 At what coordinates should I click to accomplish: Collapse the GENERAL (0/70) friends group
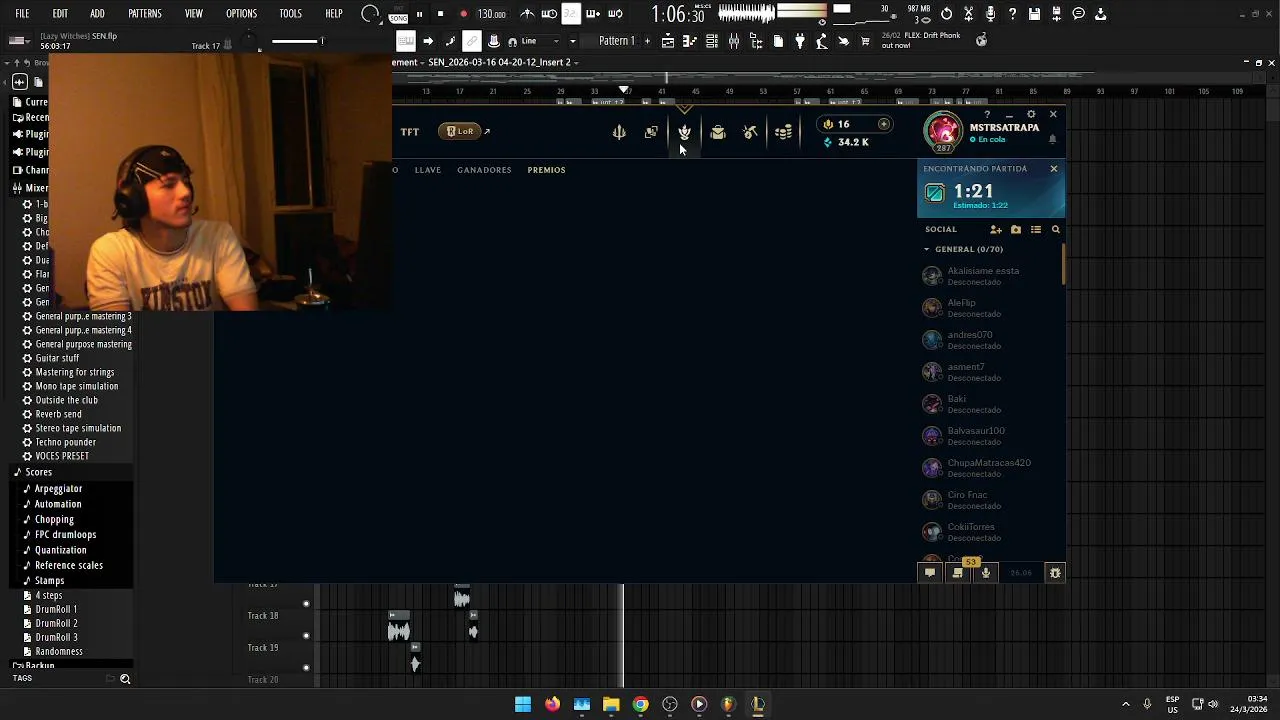[x=963, y=249]
